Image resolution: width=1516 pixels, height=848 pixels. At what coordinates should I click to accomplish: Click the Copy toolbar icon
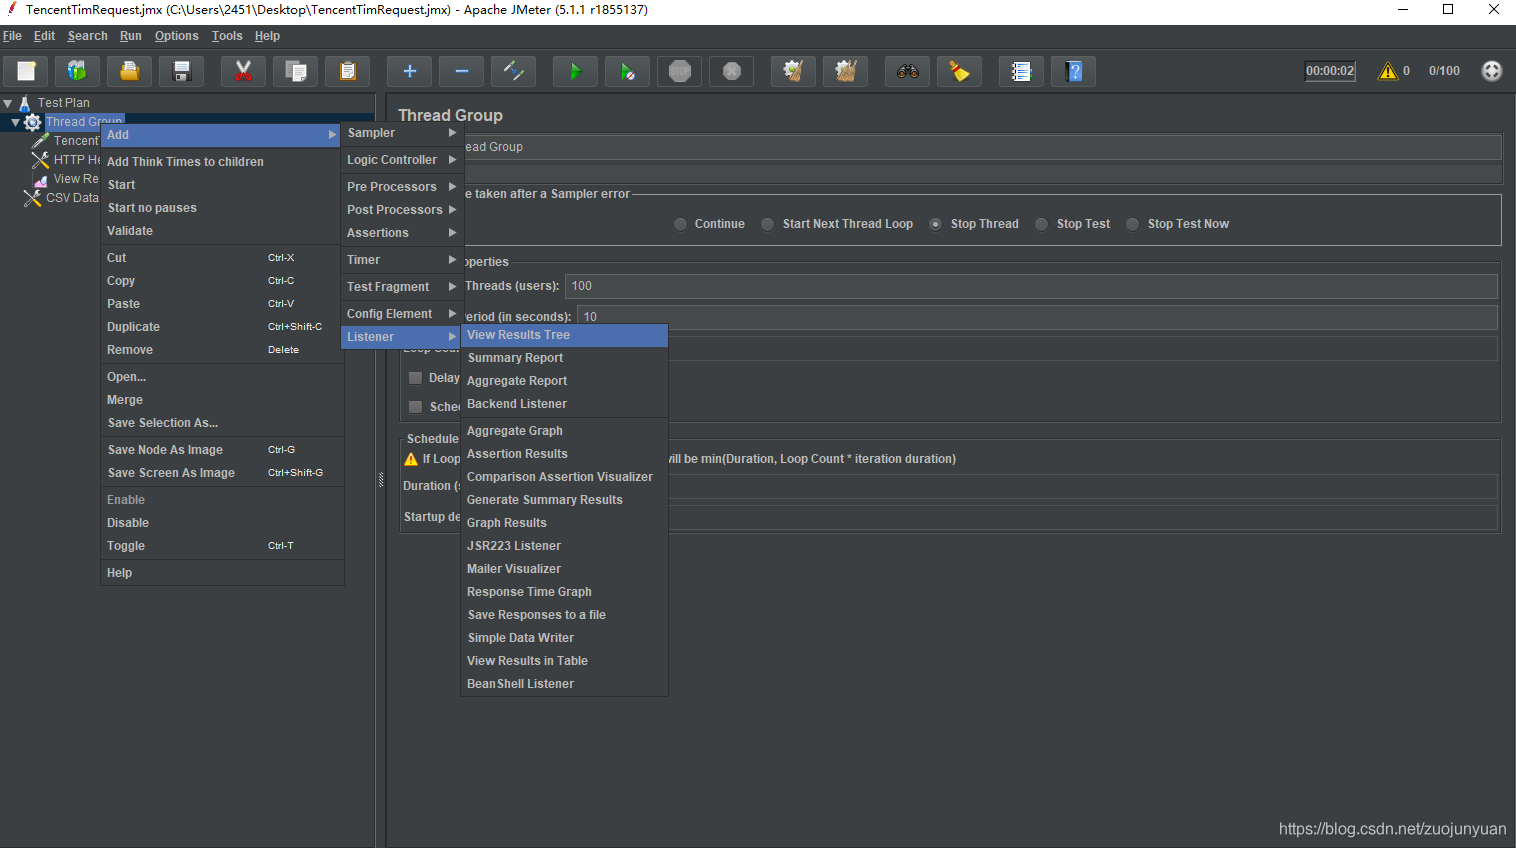(x=295, y=71)
